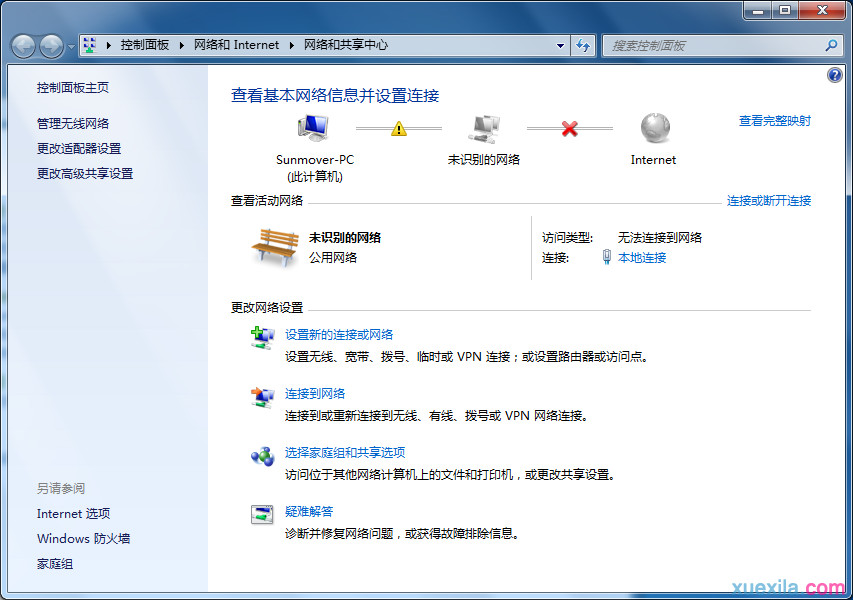The image size is (853, 600).
Task: Click the red X icon on the network map
Action: pyautogui.click(x=569, y=128)
